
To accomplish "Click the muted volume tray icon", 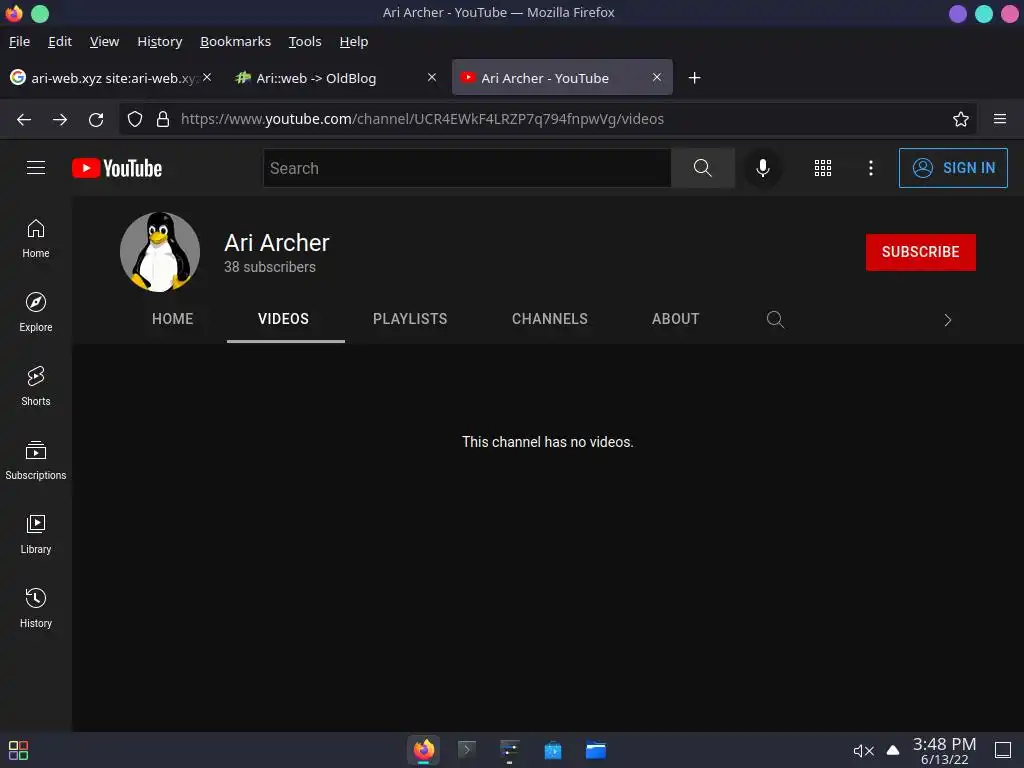I will [863, 750].
